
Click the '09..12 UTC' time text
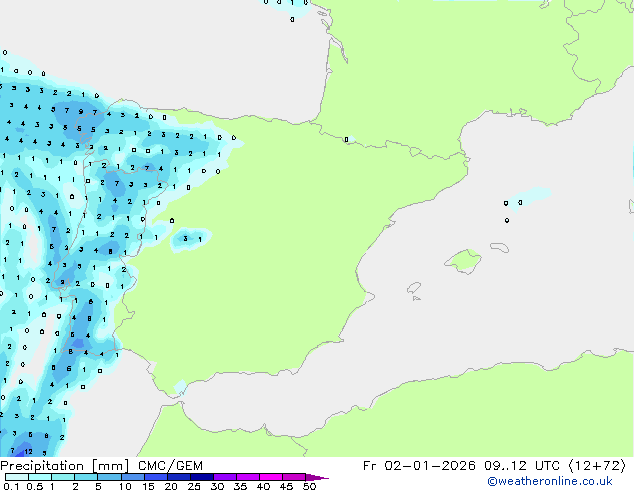522,466
